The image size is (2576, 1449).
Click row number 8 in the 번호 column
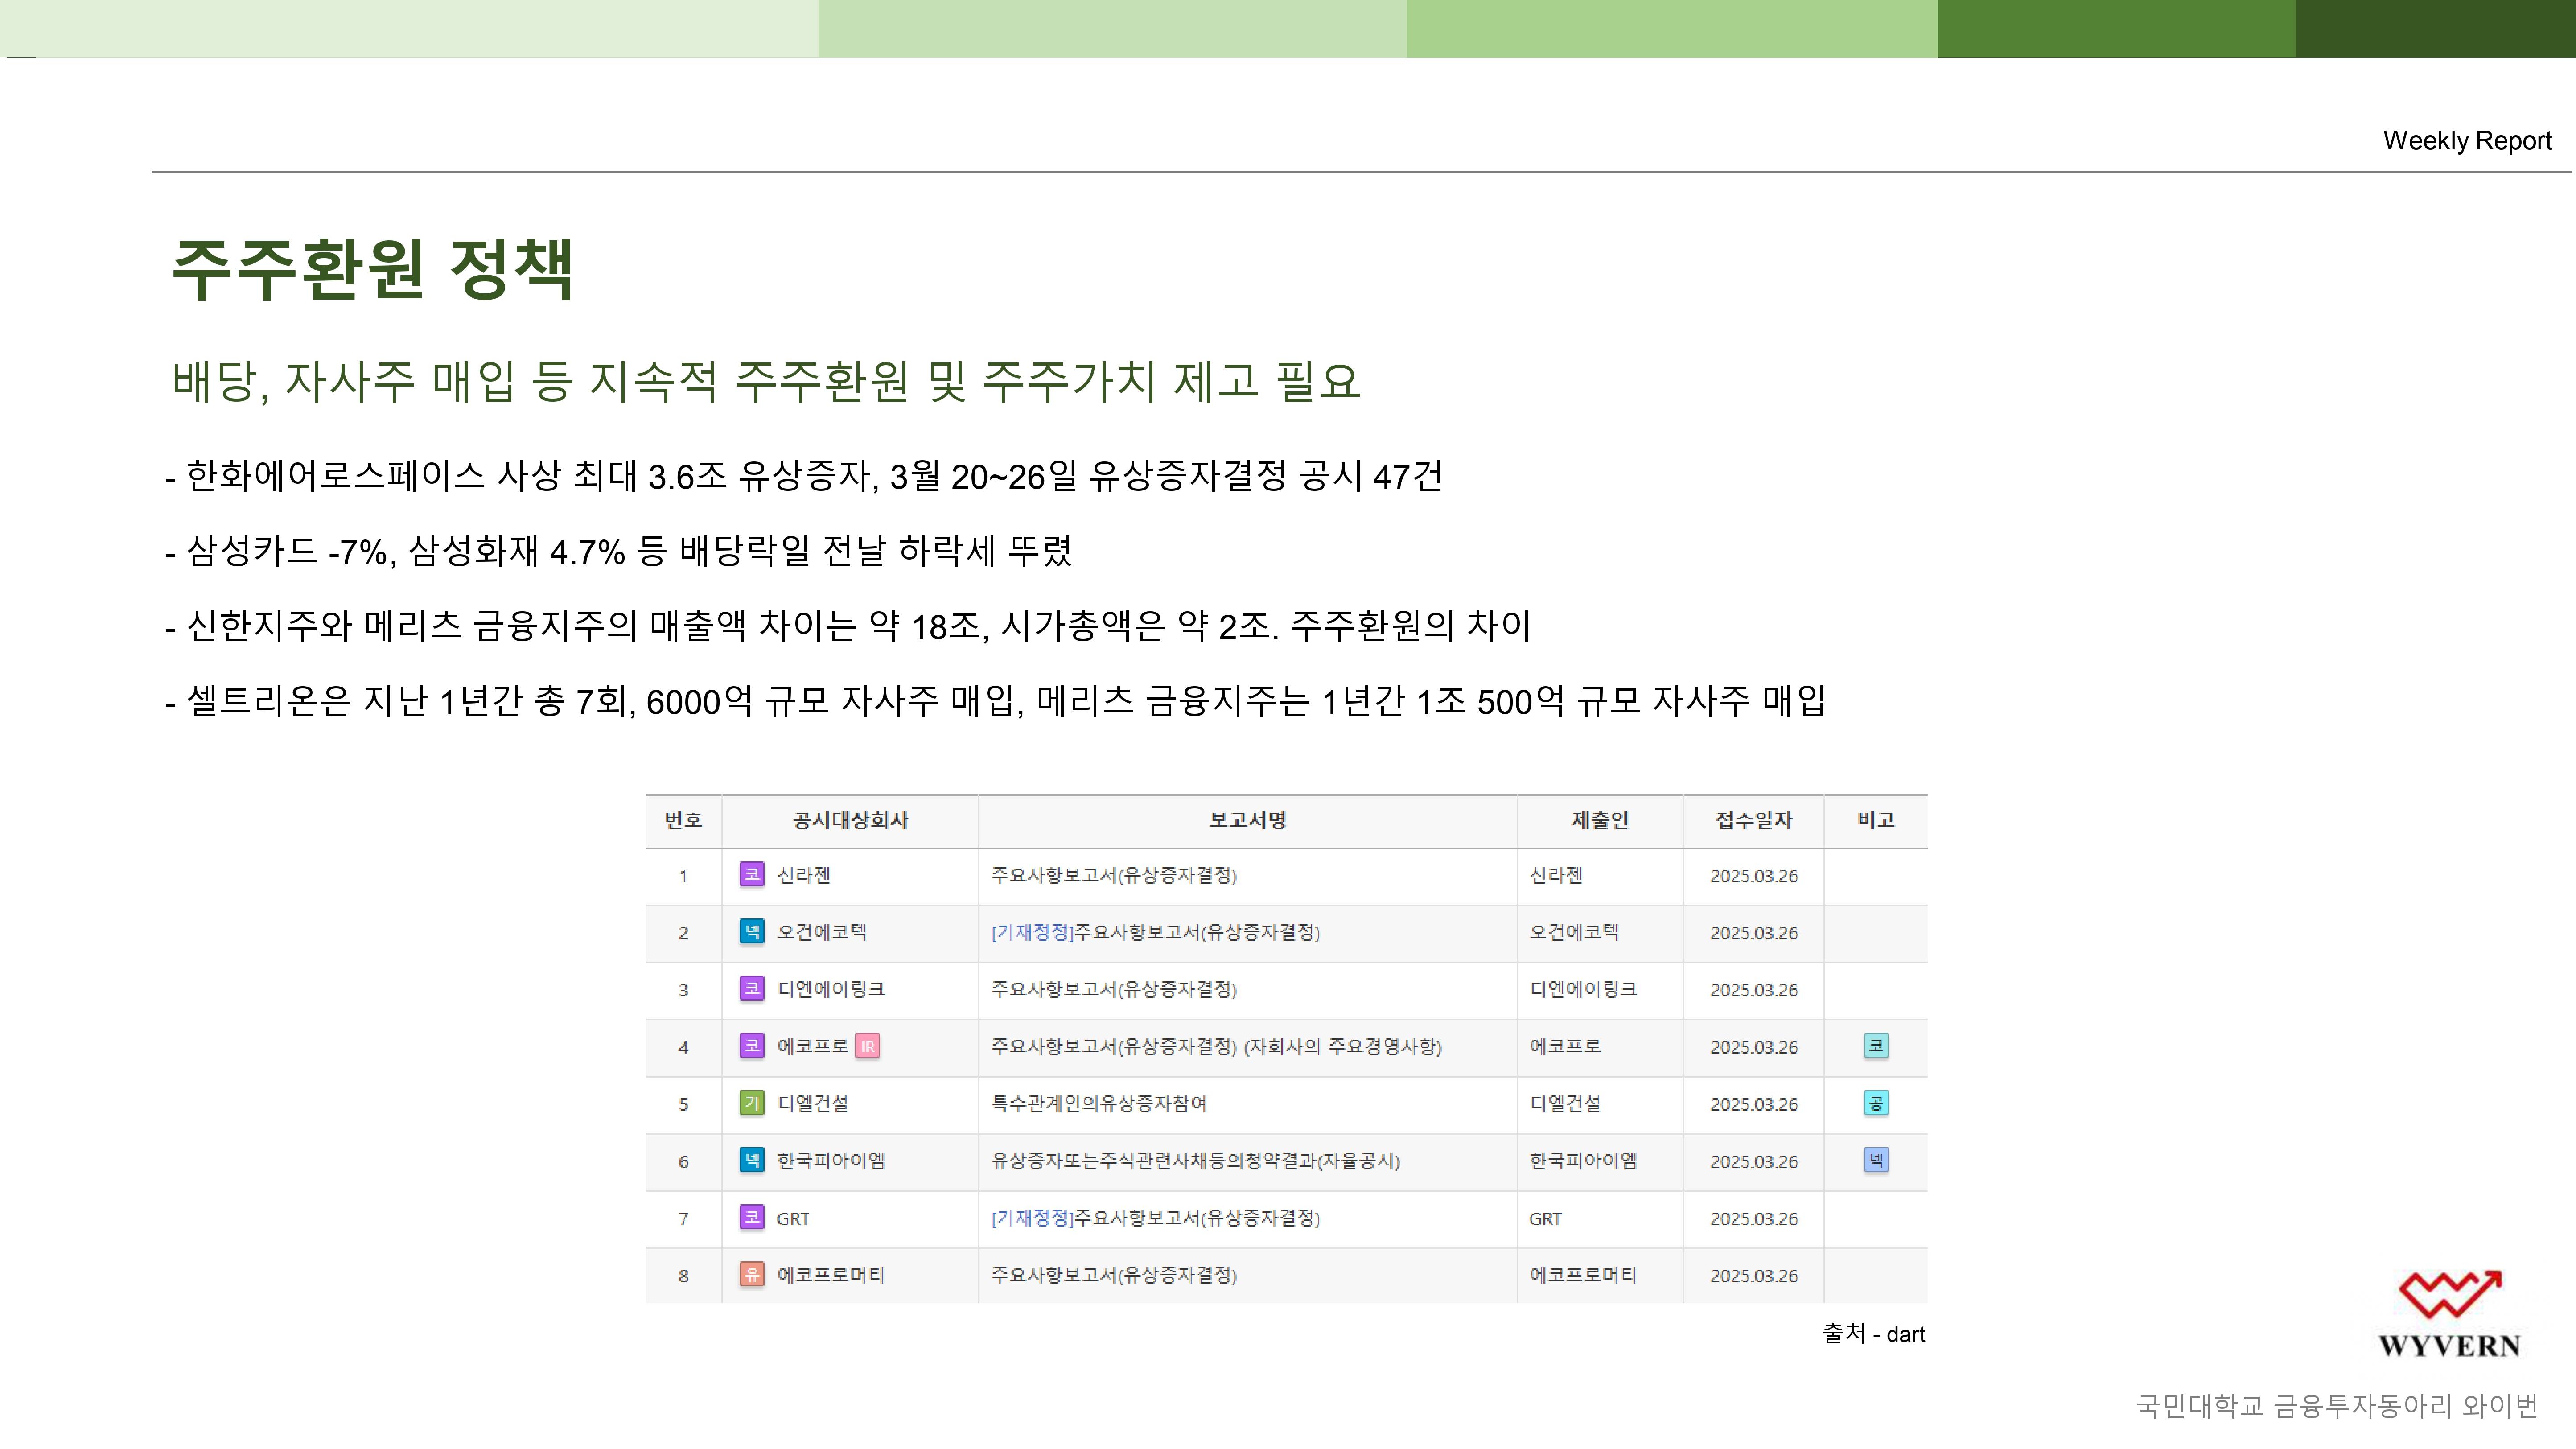pyautogui.click(x=684, y=1276)
